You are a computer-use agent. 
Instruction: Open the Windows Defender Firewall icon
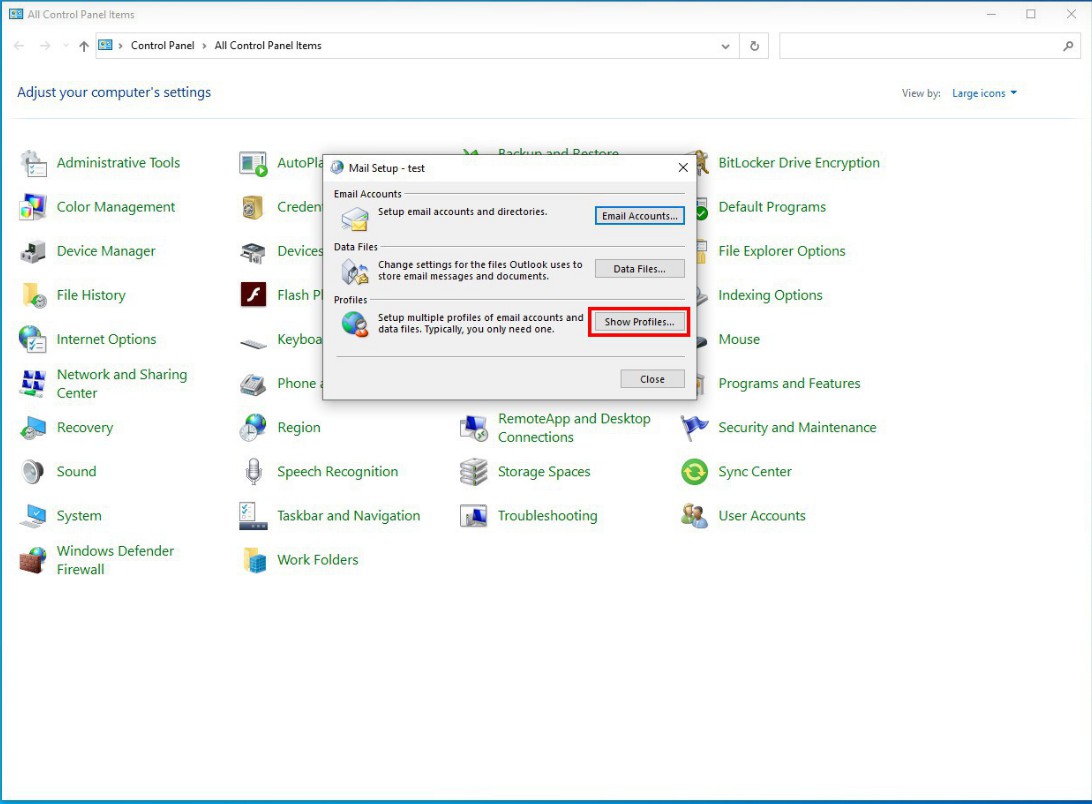coord(33,559)
